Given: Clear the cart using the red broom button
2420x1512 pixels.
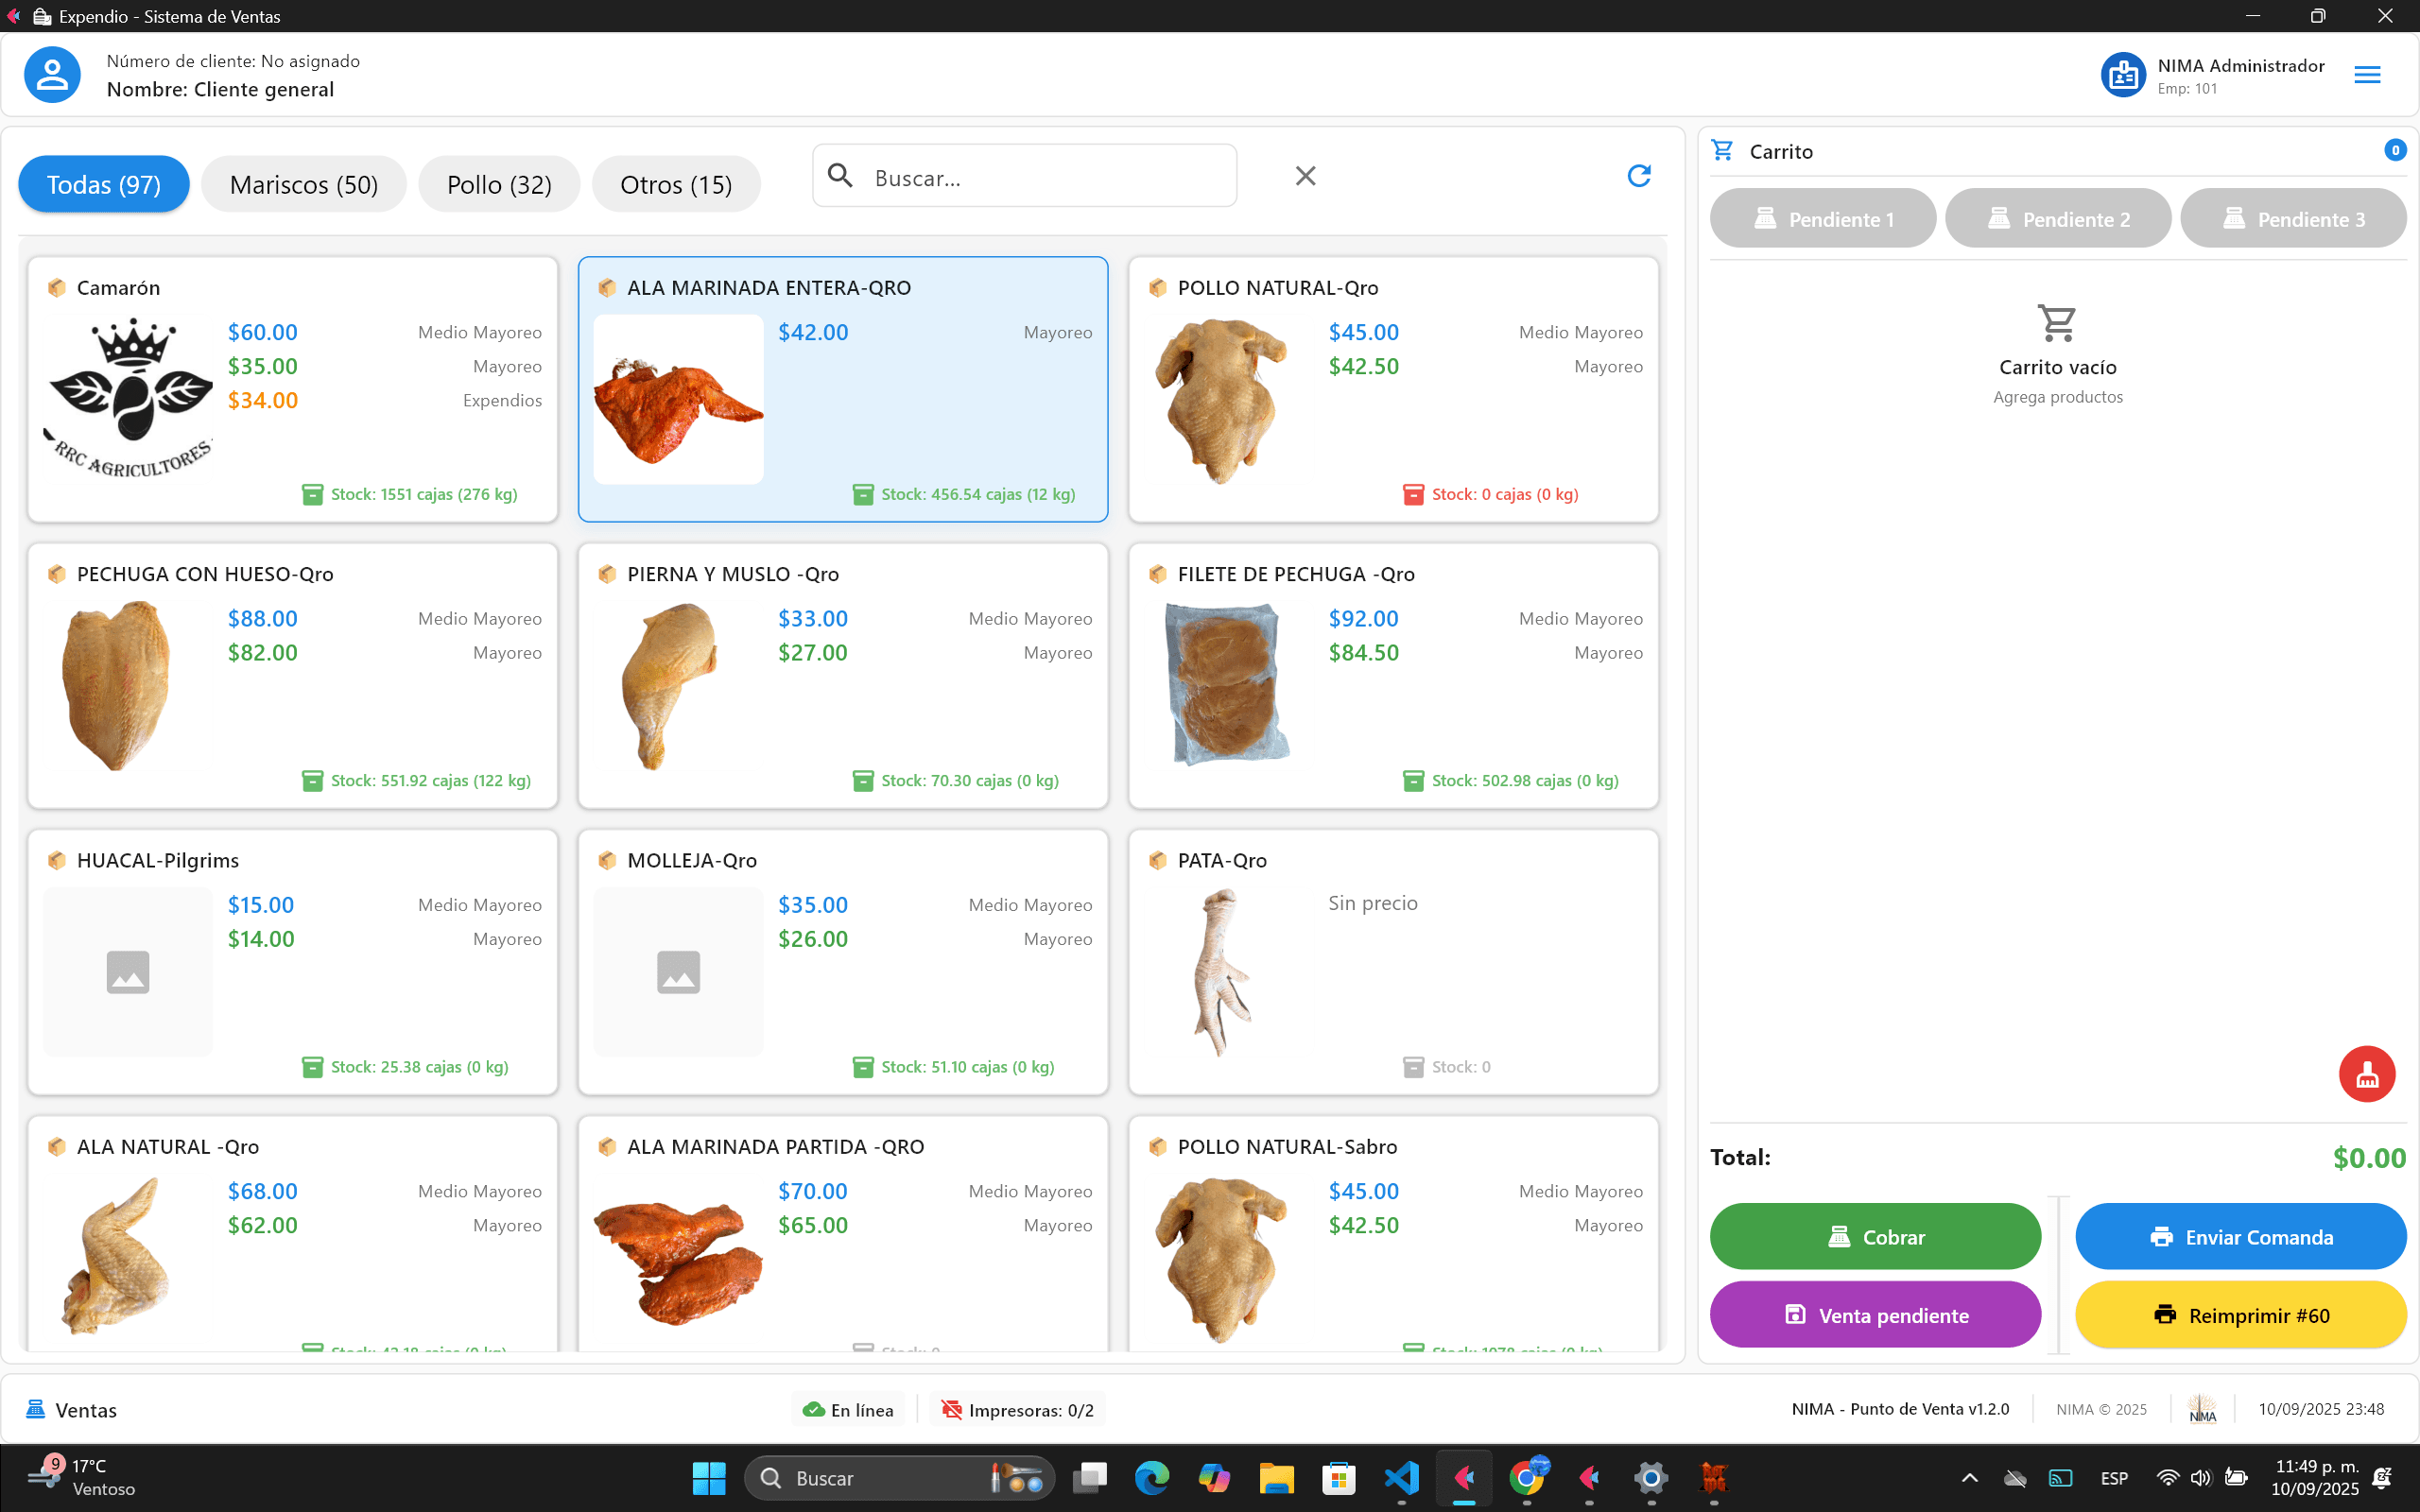Looking at the screenshot, I should coord(2366,1073).
